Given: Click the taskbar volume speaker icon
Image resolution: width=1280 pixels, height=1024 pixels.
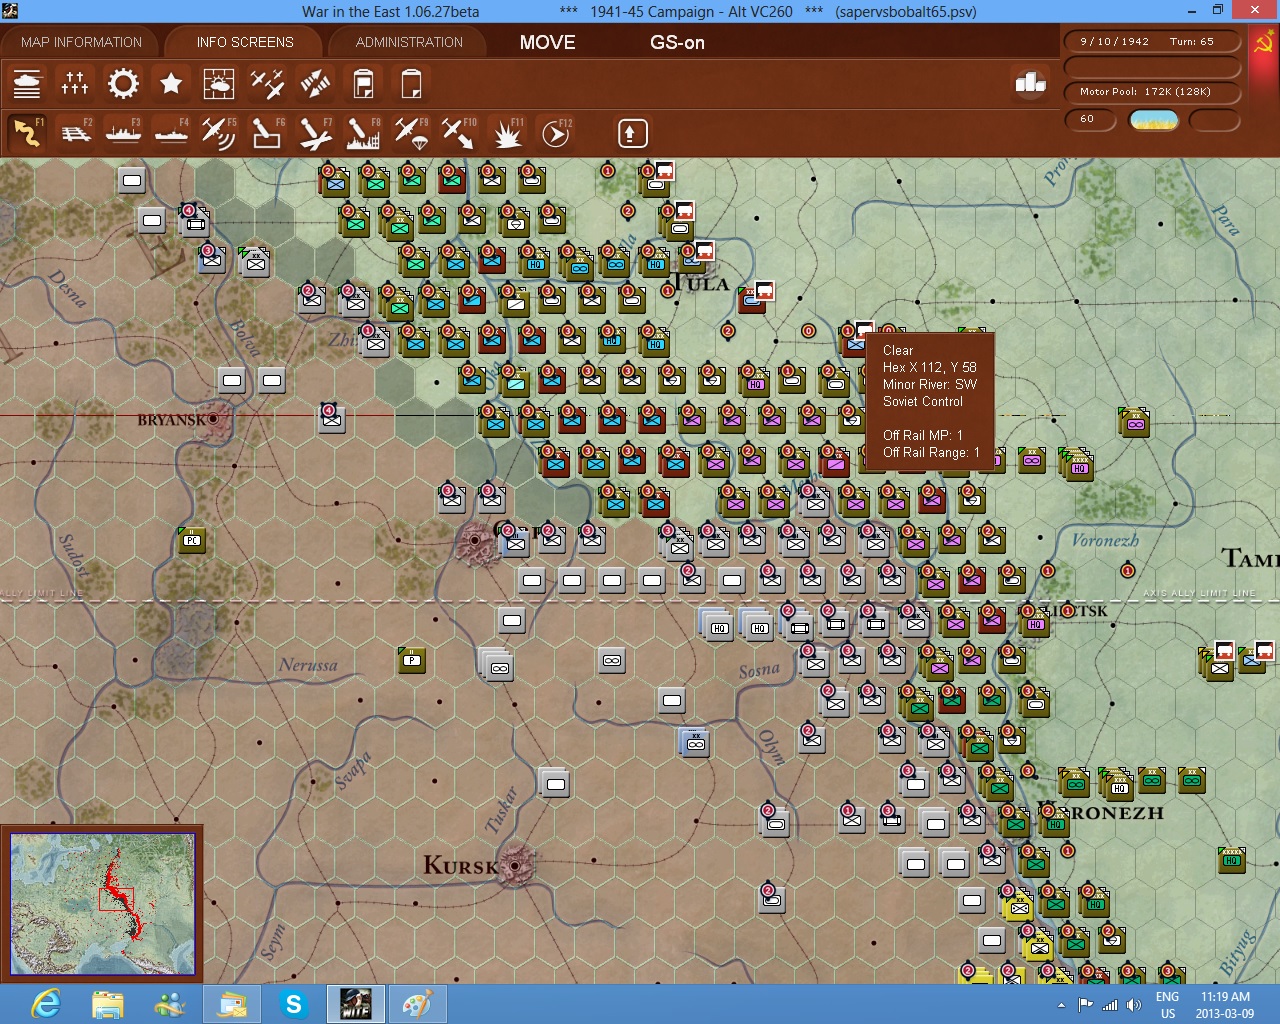Looking at the screenshot, I should [x=1133, y=1005].
